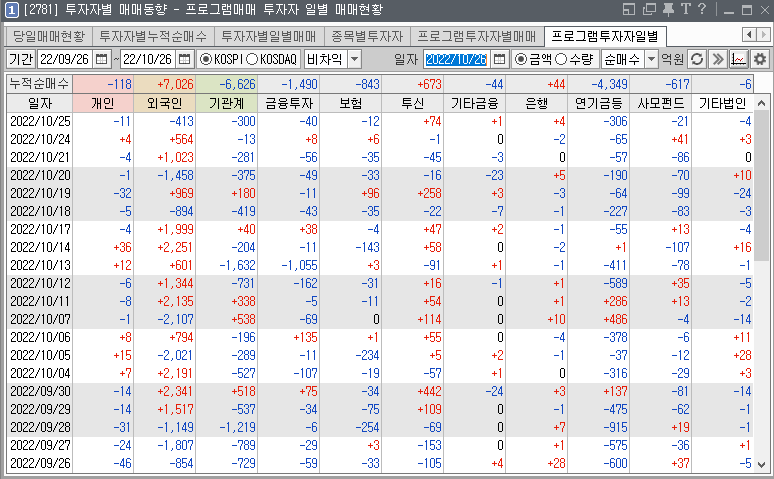Expand the 순매수 dropdown

pyautogui.click(x=651, y=59)
